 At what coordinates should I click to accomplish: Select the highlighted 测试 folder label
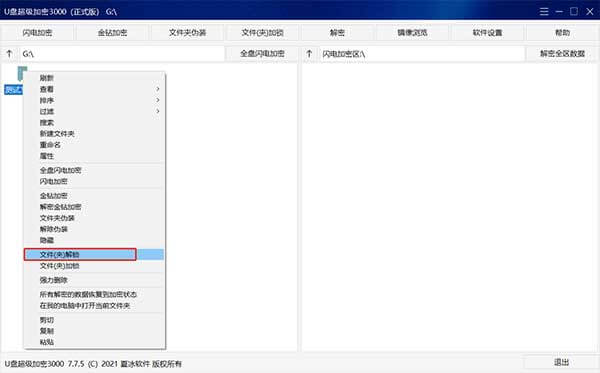(13, 90)
